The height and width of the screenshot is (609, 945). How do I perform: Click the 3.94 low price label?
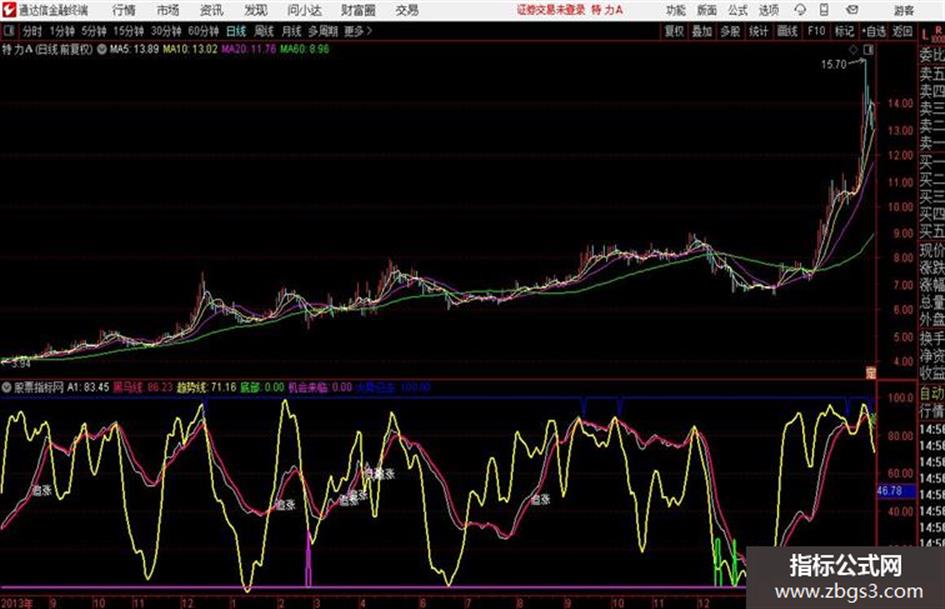(x=20, y=364)
